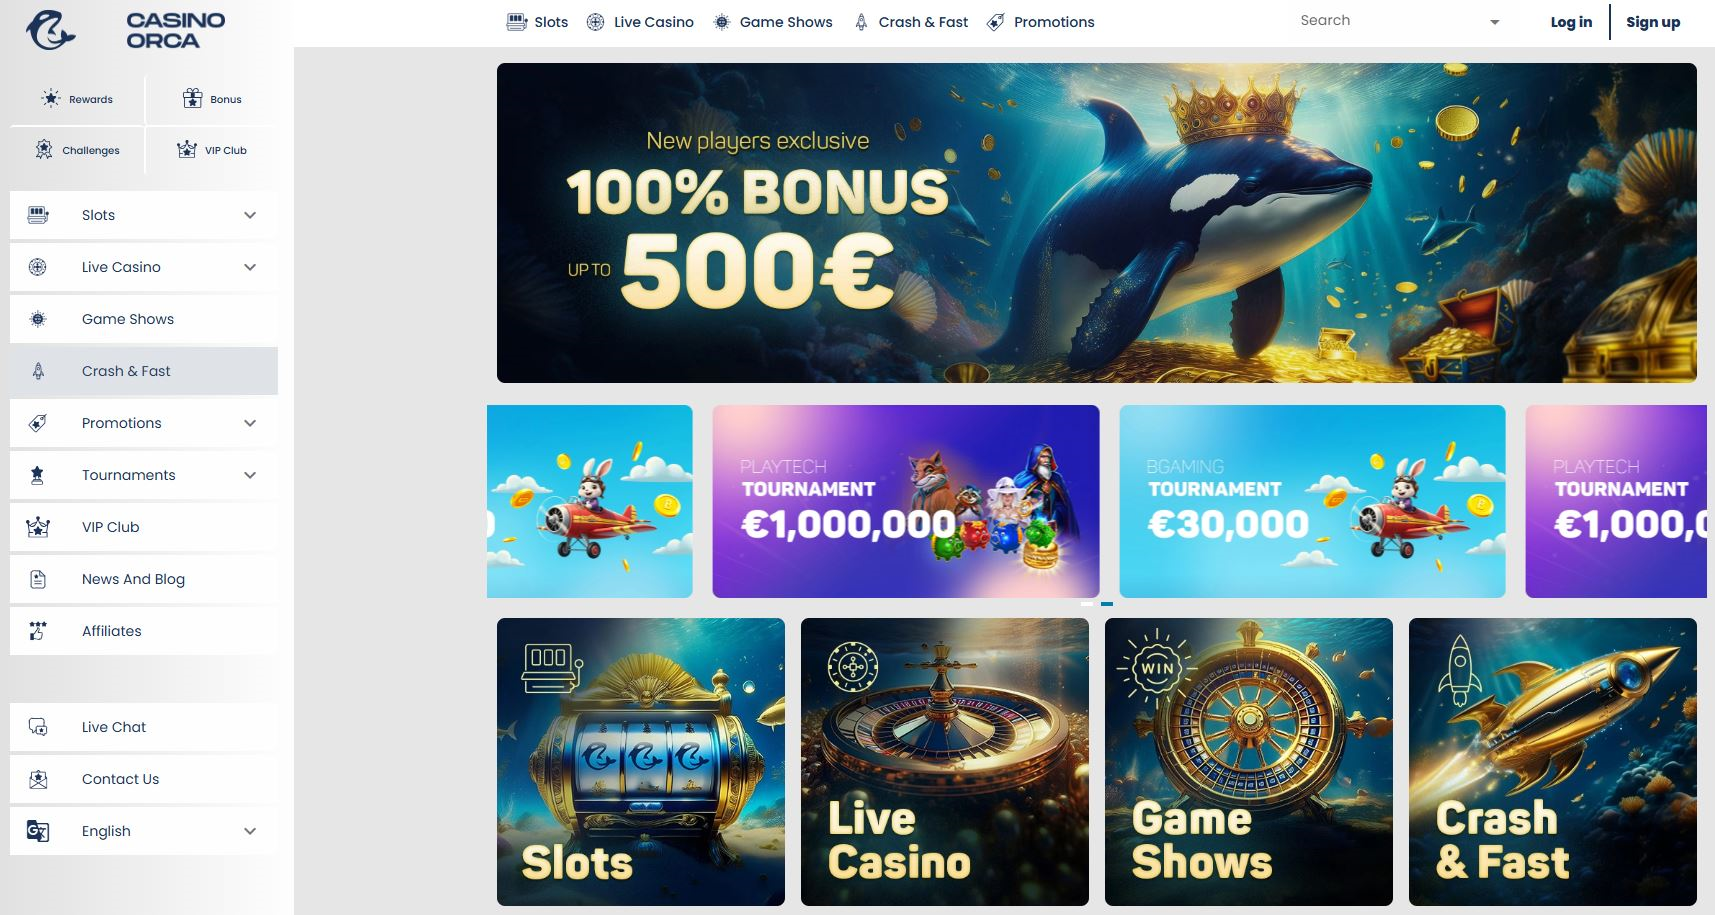
Task: Open the search dropdown arrow
Action: coord(1495,22)
